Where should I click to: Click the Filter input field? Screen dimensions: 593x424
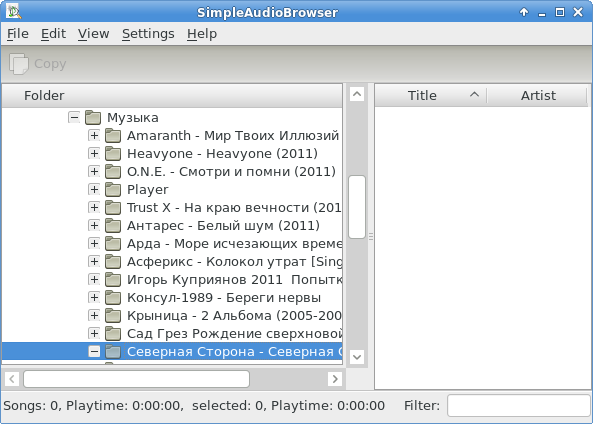pos(519,406)
